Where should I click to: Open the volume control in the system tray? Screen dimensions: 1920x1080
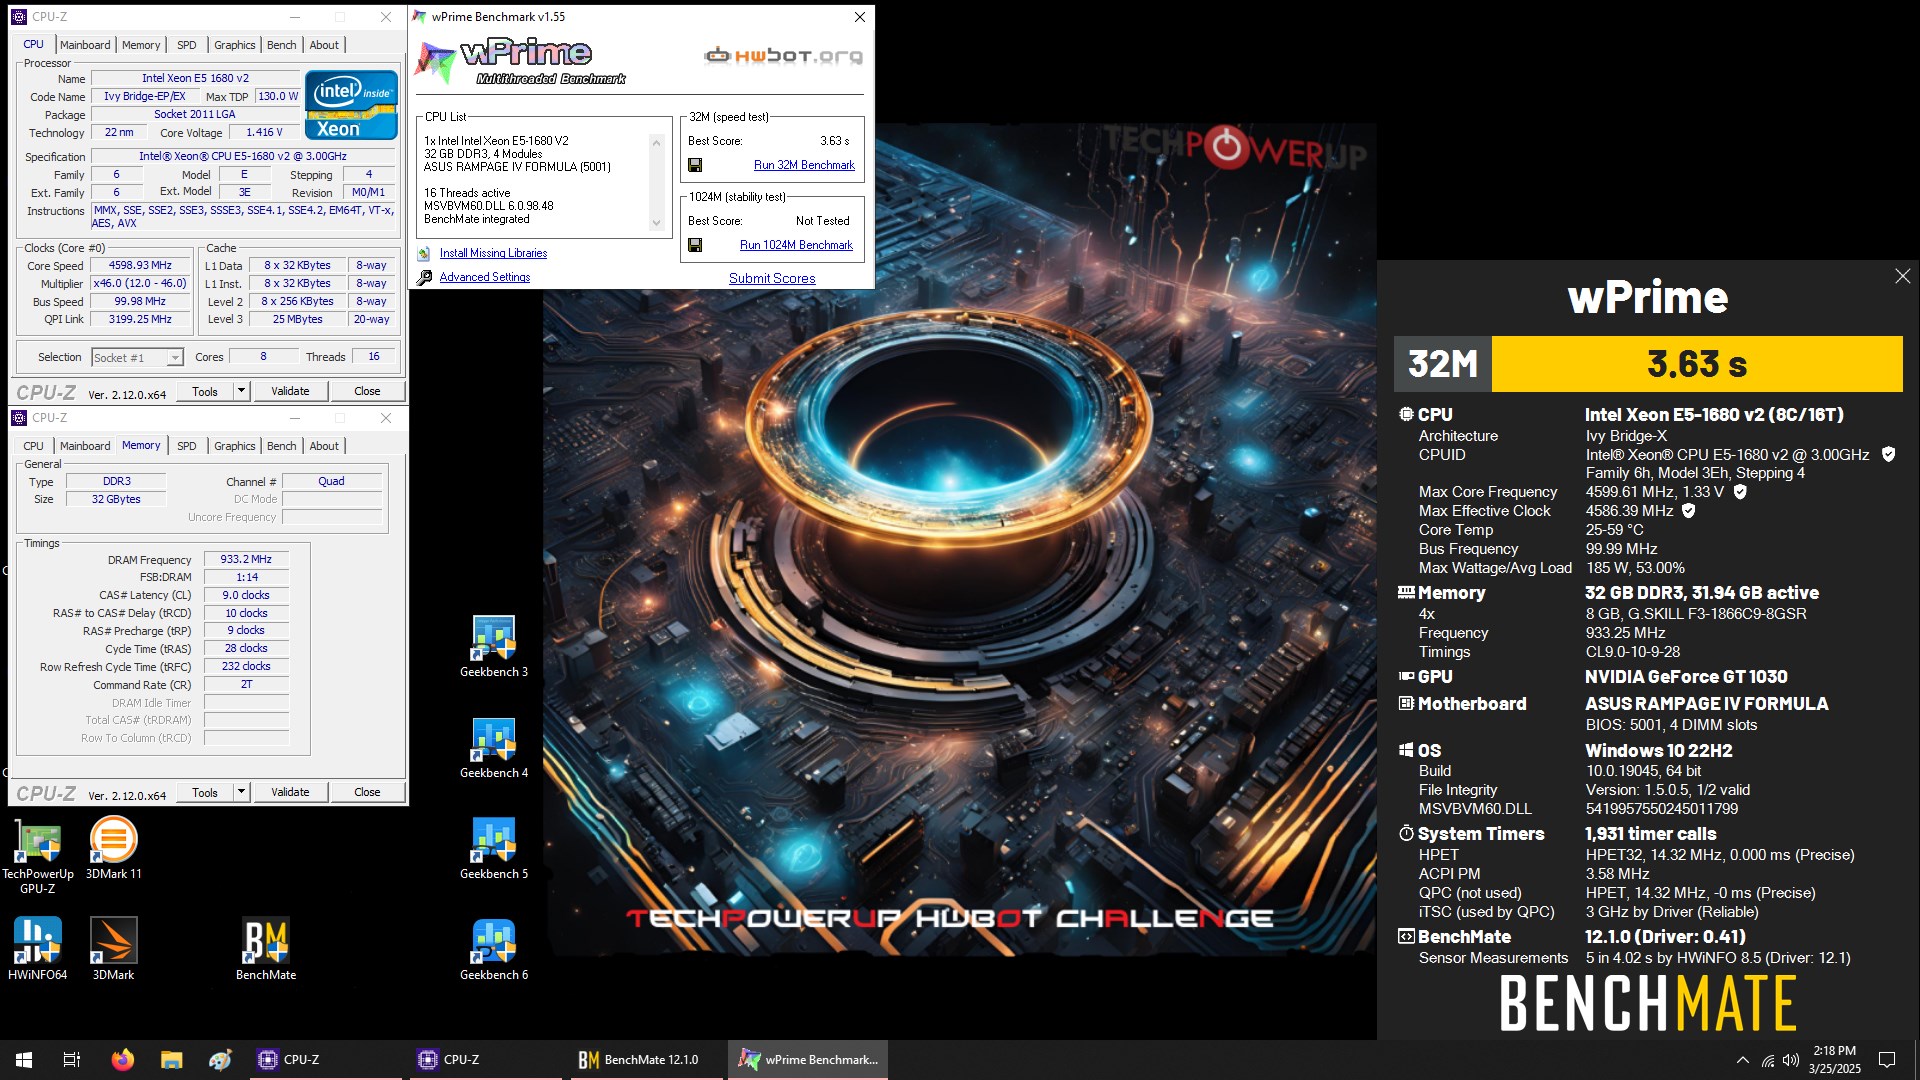coord(1791,1060)
